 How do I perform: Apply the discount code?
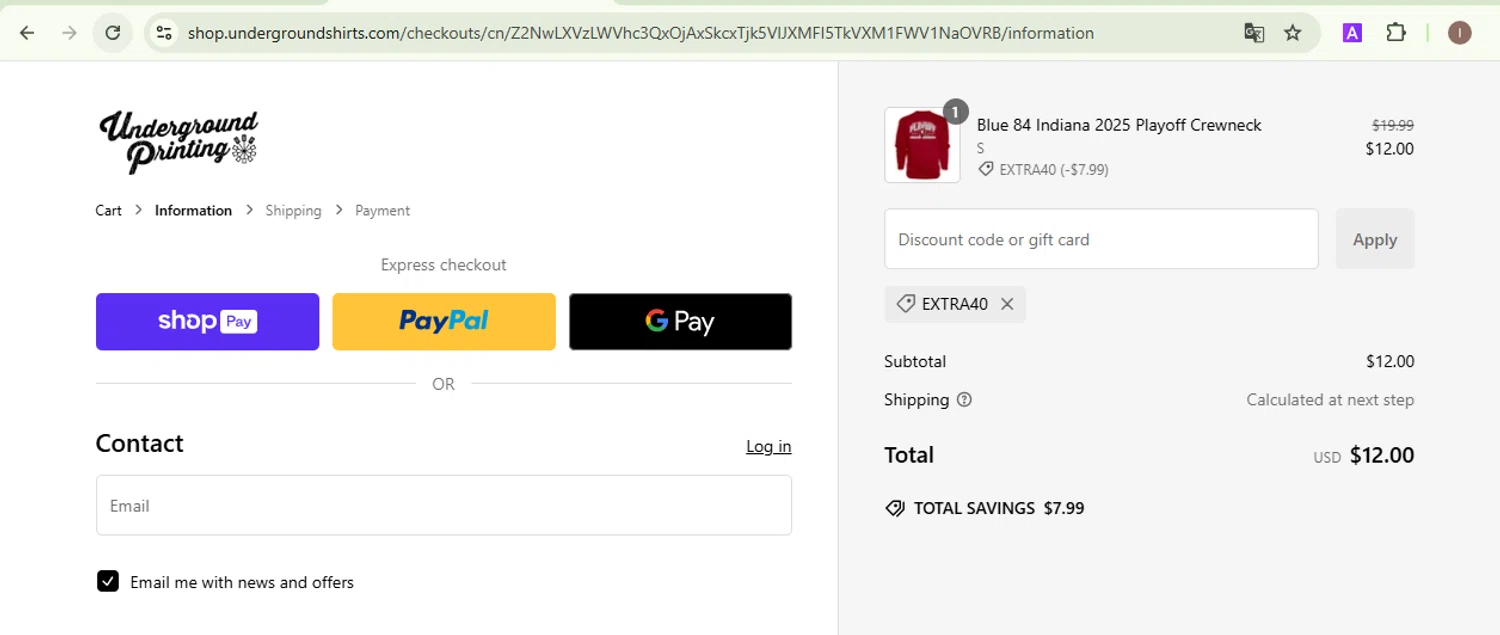tap(1374, 240)
